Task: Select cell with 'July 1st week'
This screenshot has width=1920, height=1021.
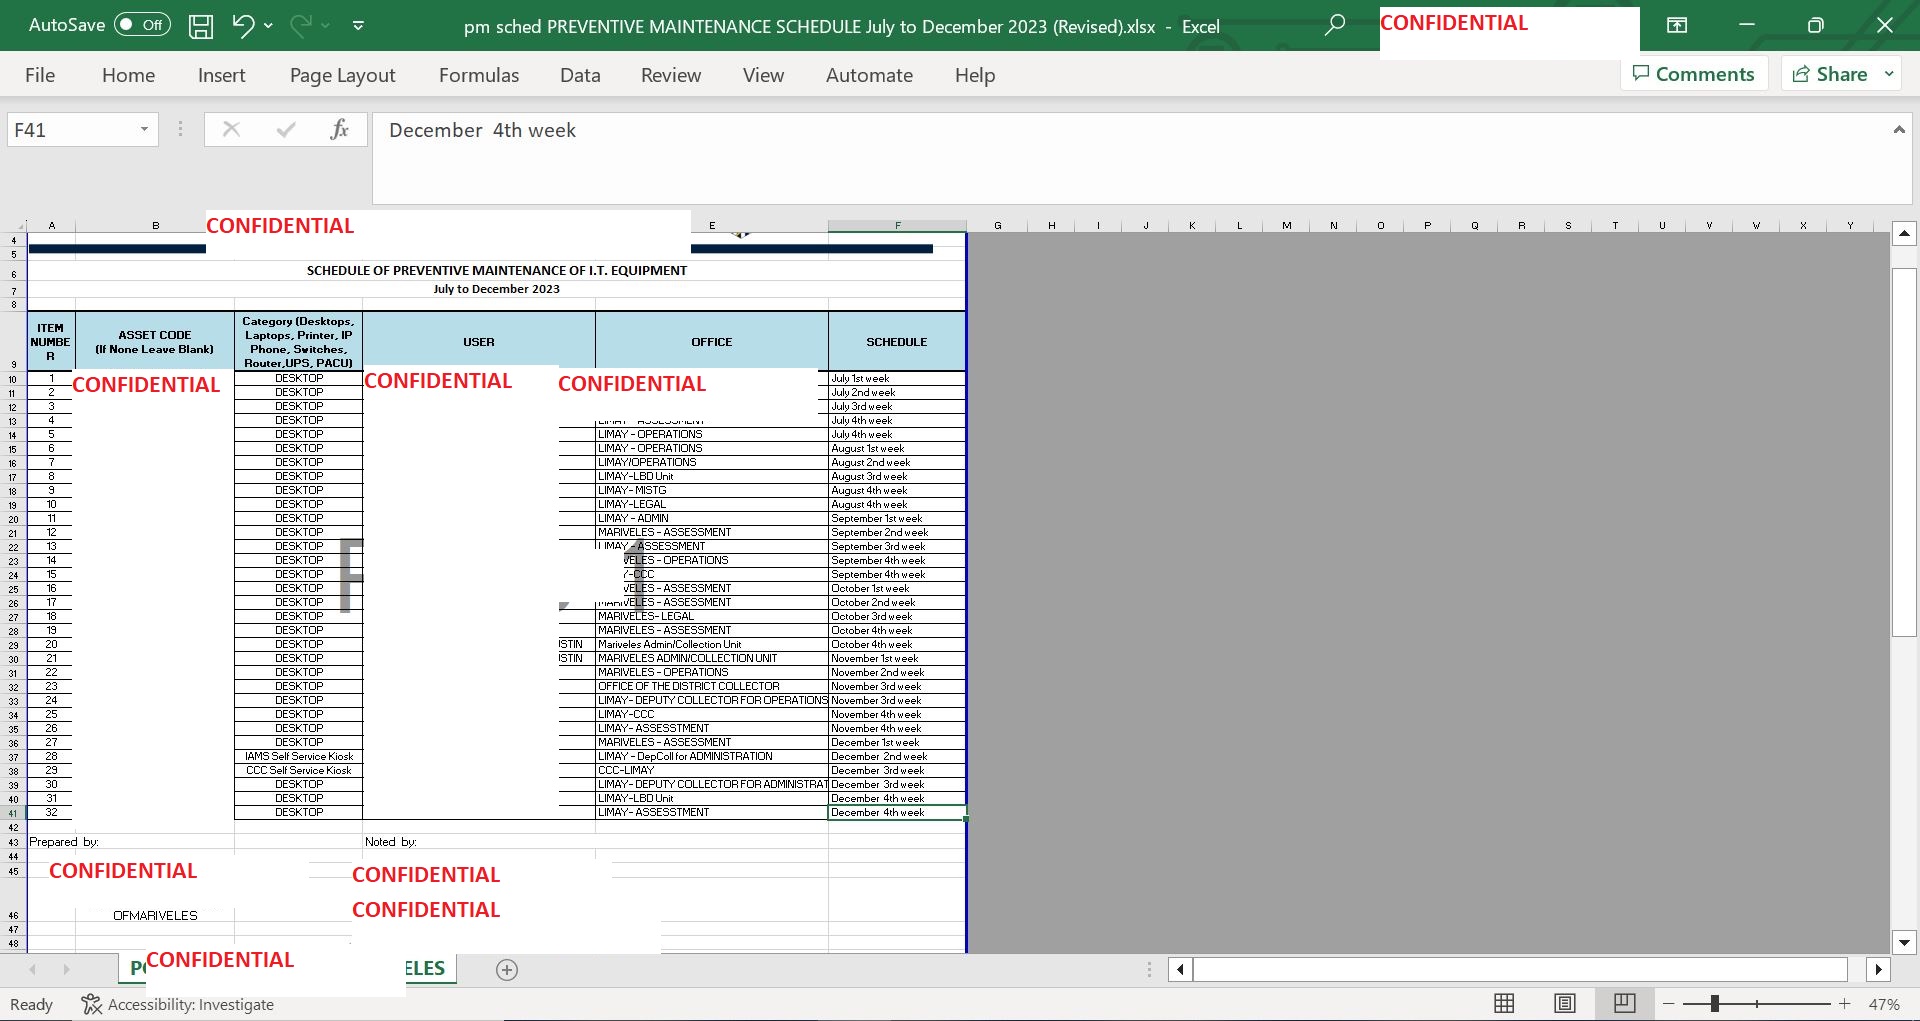Action: click(897, 379)
